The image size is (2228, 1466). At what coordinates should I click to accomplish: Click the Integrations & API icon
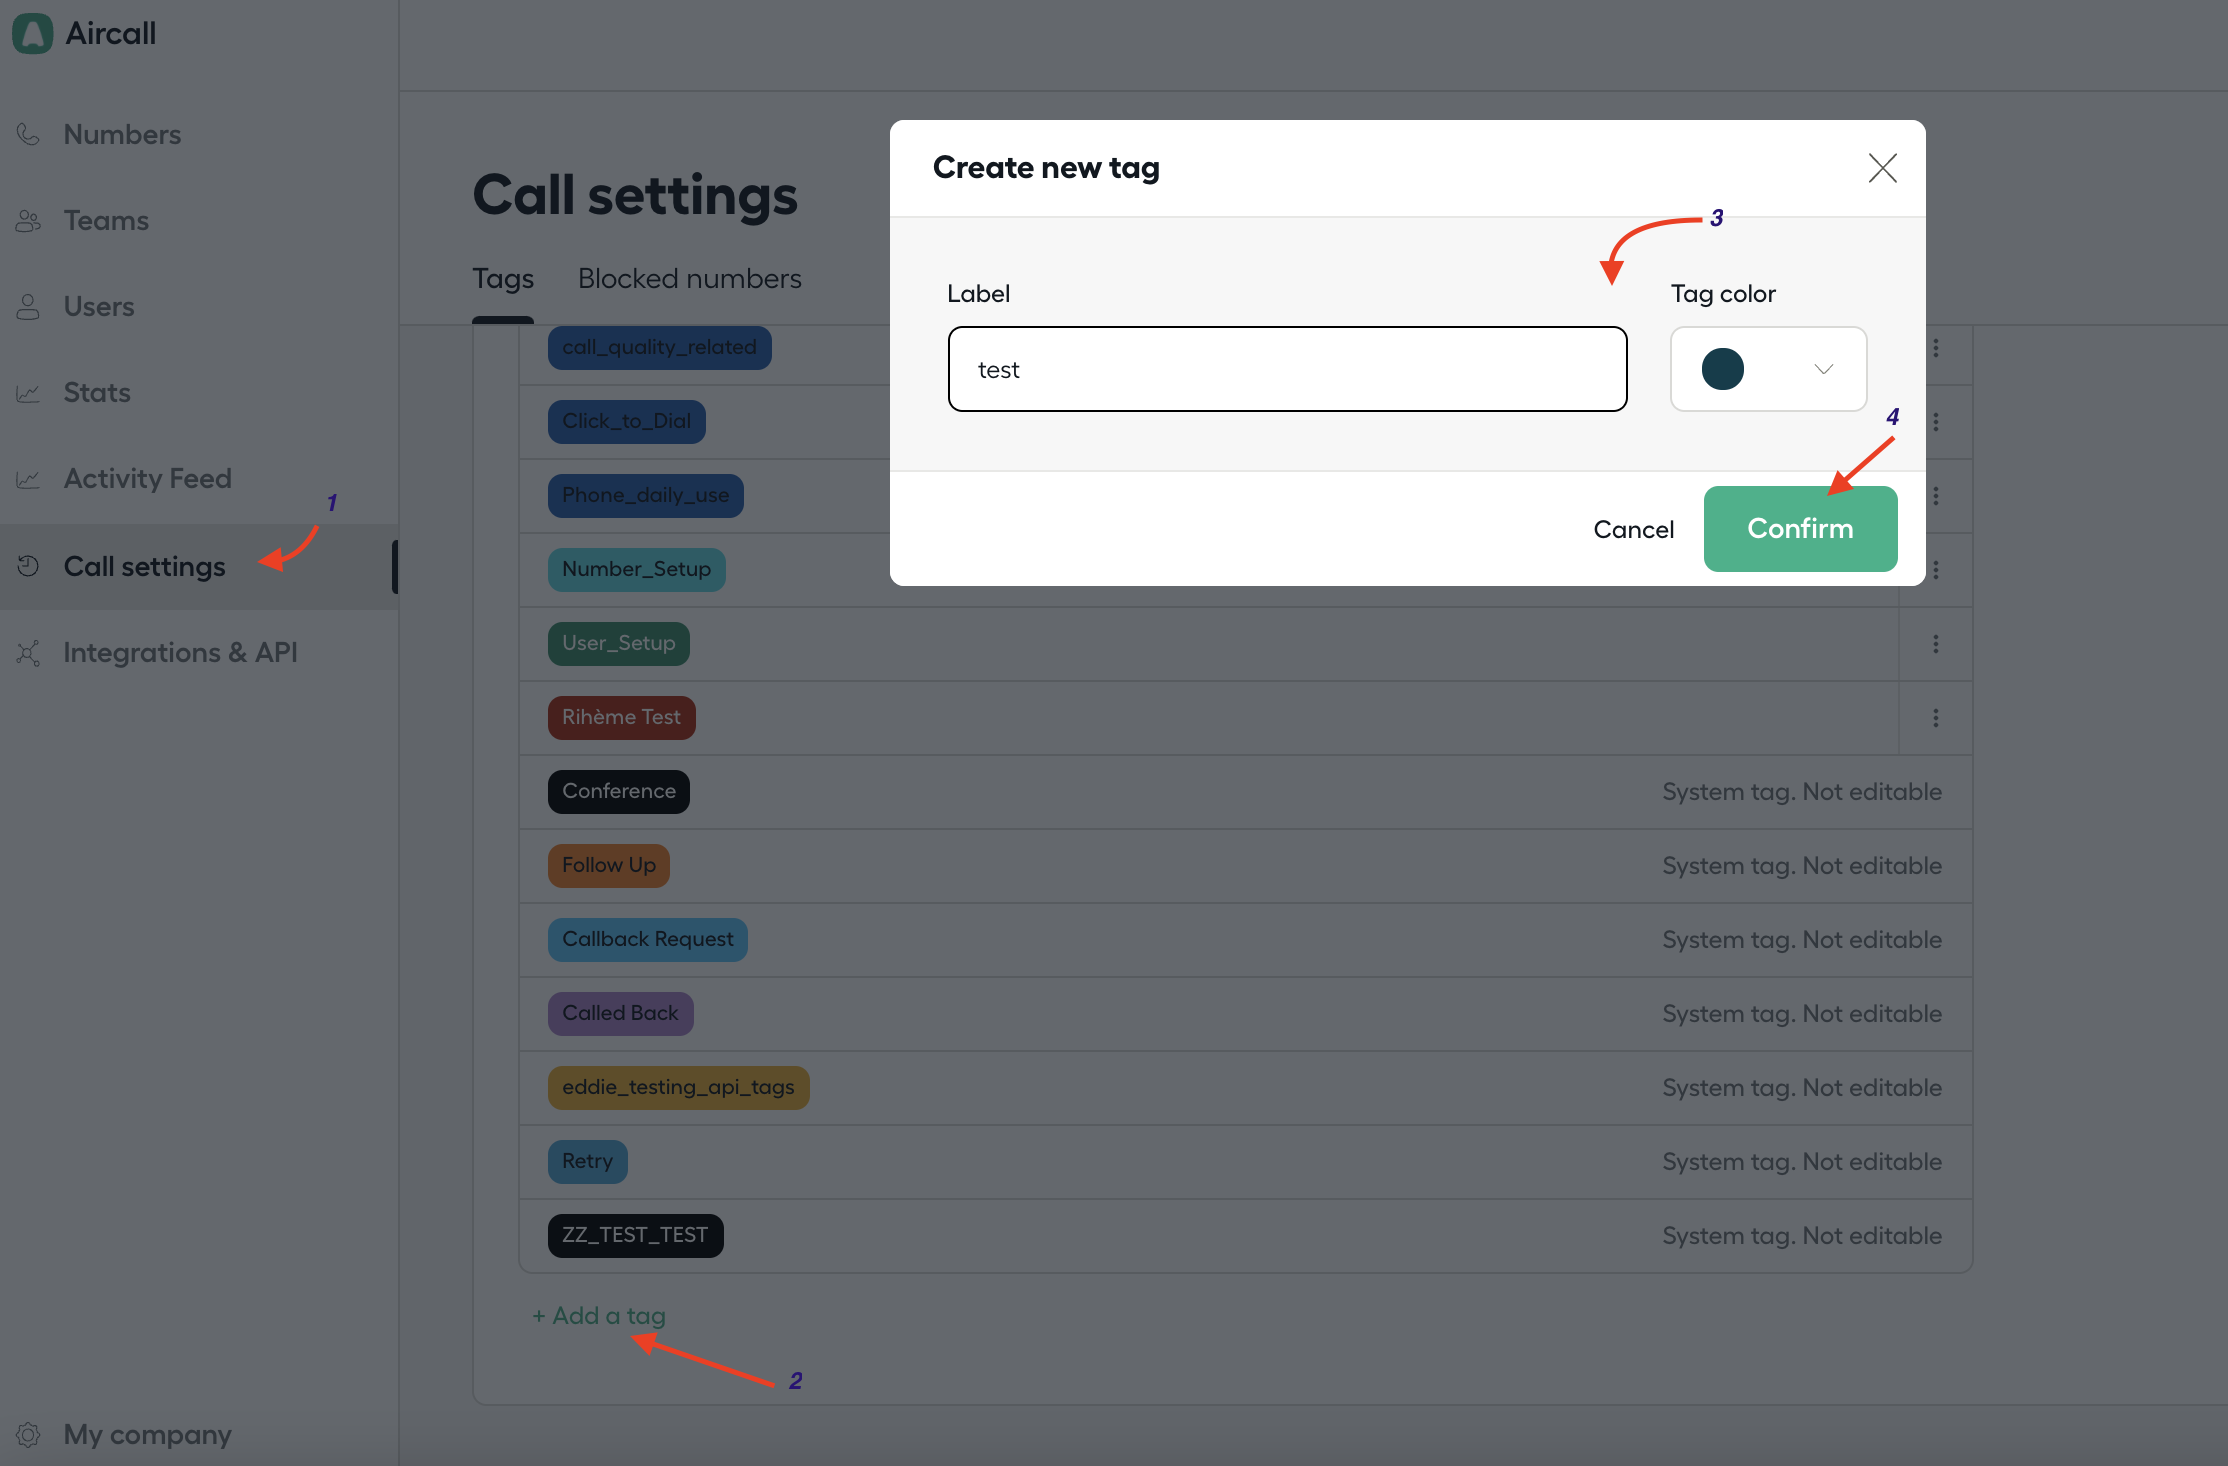[28, 652]
